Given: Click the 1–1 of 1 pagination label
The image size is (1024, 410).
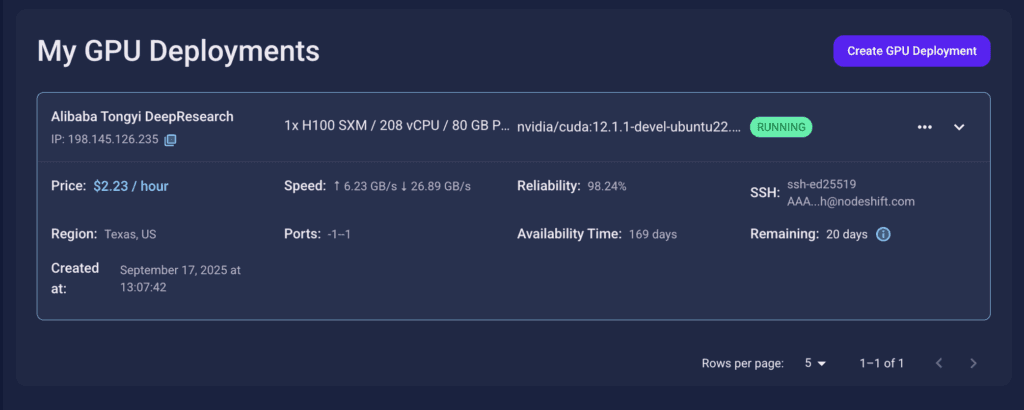Looking at the screenshot, I should (882, 363).
